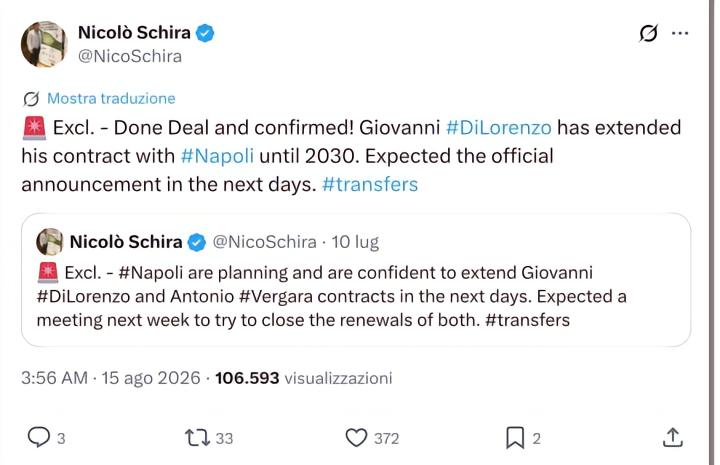Click Nicolò Schira's main profile picture
This screenshot has width=720, height=465.
pos(44,44)
